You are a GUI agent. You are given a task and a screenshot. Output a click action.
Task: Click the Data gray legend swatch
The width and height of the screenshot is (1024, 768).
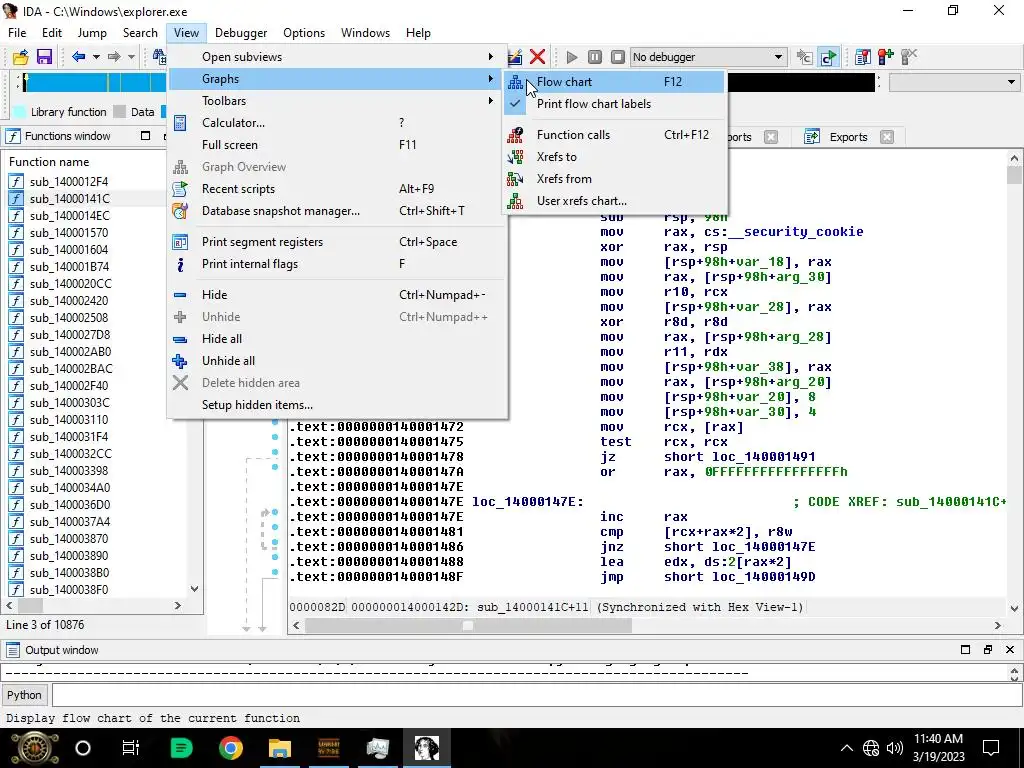(x=120, y=112)
